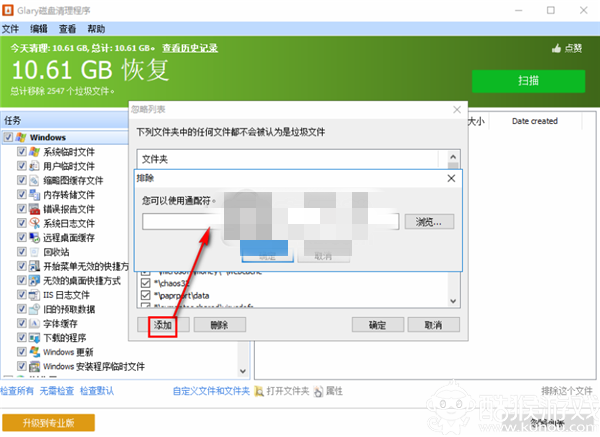Screen dimensions: 600x437
Task: Click the 无效的桌面快捷方式 icon
Action: (34, 280)
